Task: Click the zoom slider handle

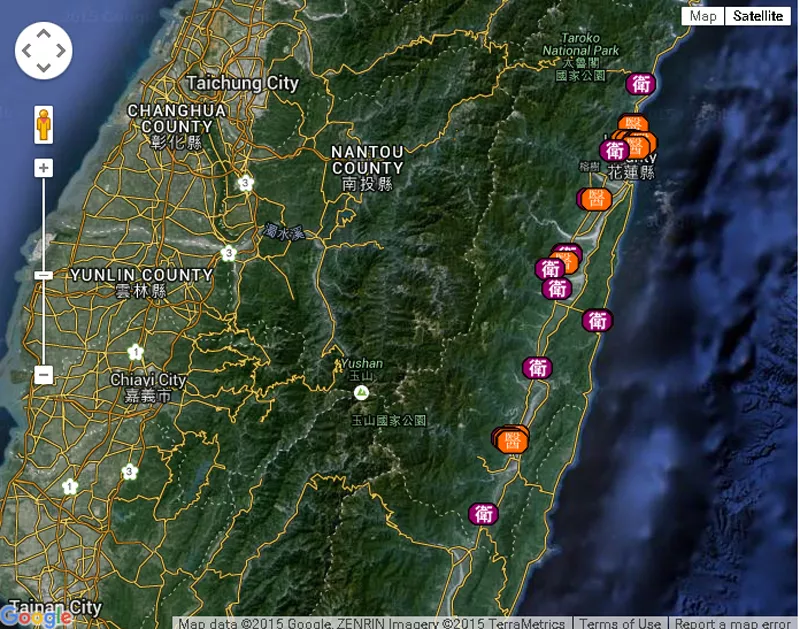Action: pyautogui.click(x=43, y=275)
